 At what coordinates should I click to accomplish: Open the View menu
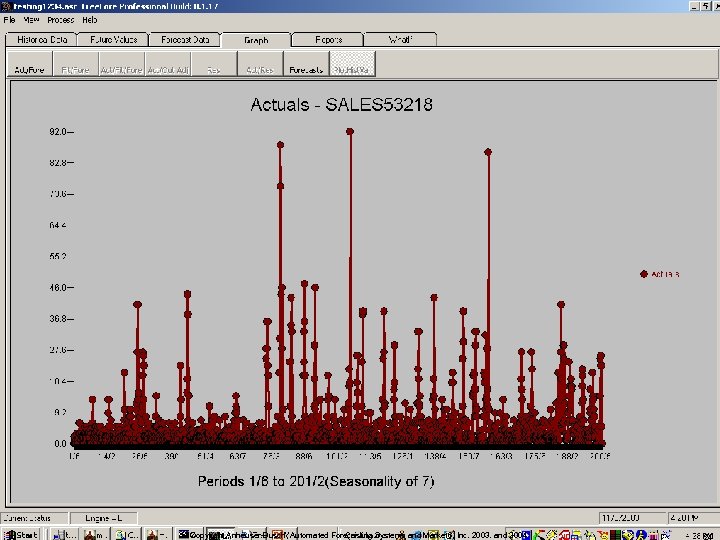(31, 20)
